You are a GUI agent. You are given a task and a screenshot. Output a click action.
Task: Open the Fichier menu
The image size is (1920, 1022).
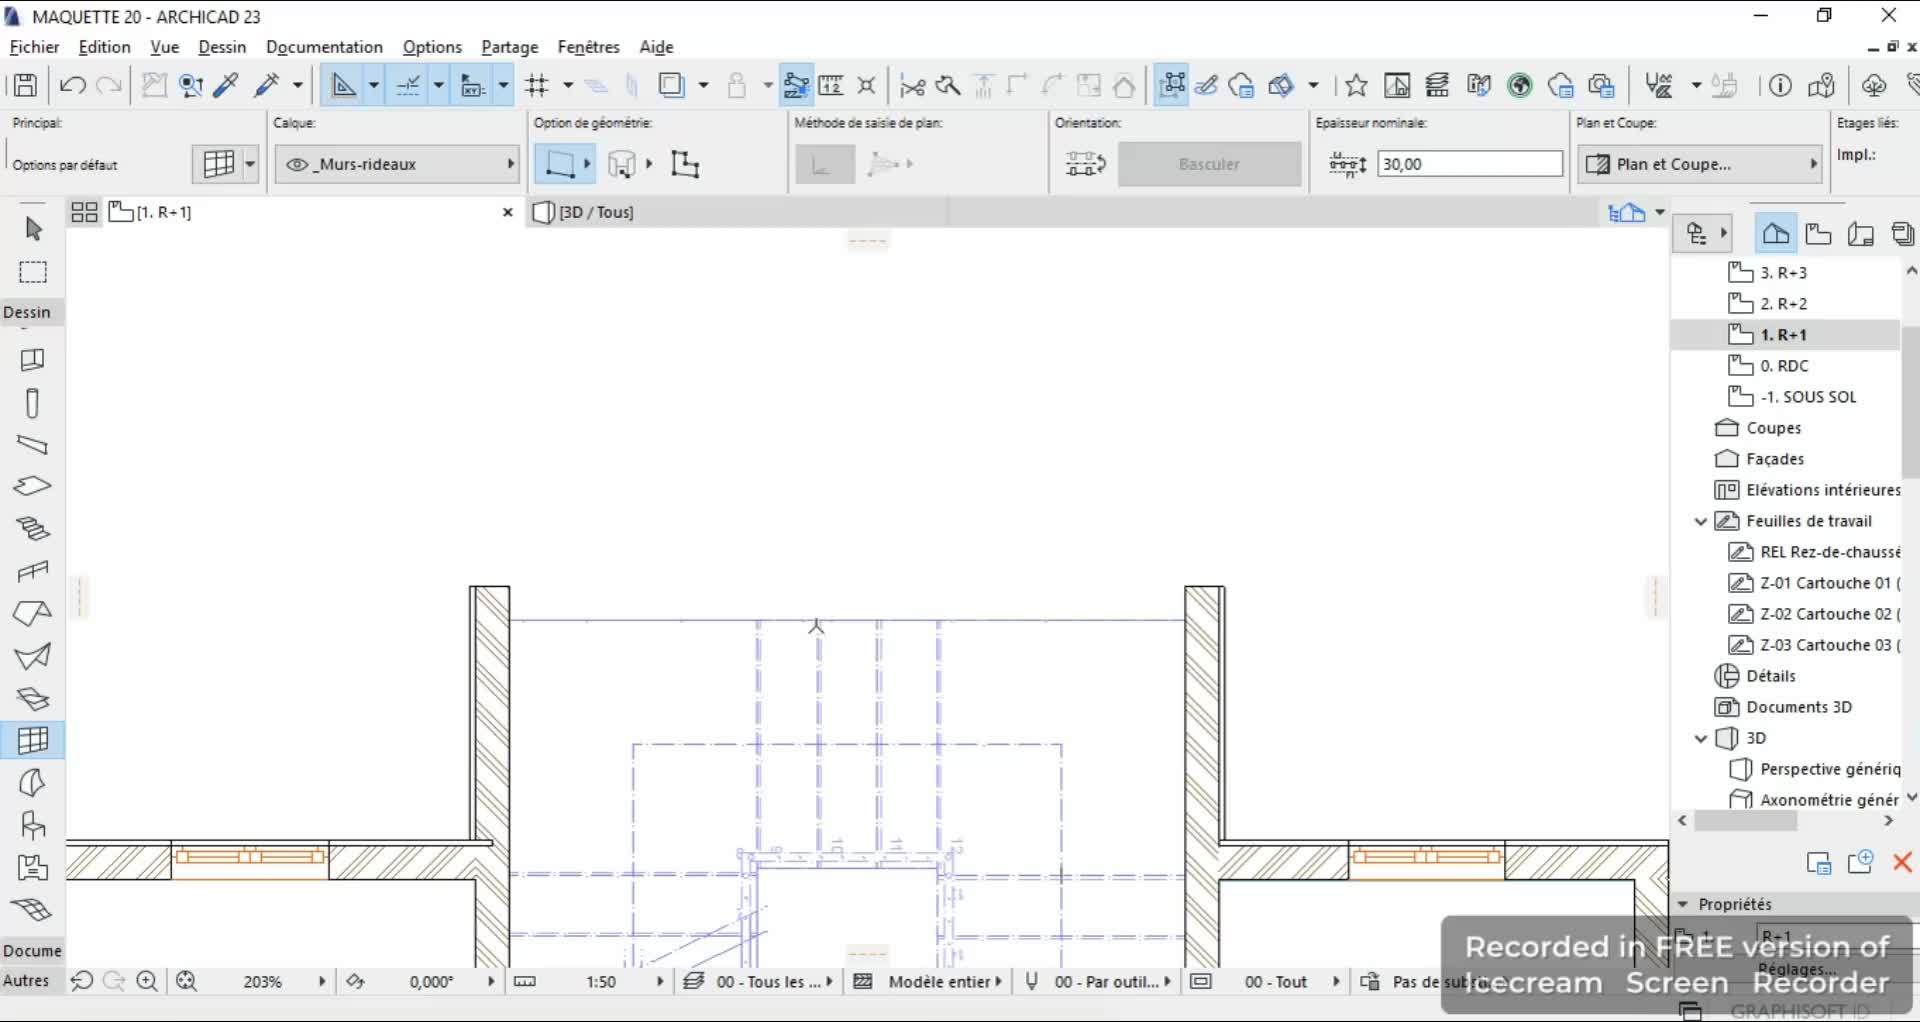(34, 47)
